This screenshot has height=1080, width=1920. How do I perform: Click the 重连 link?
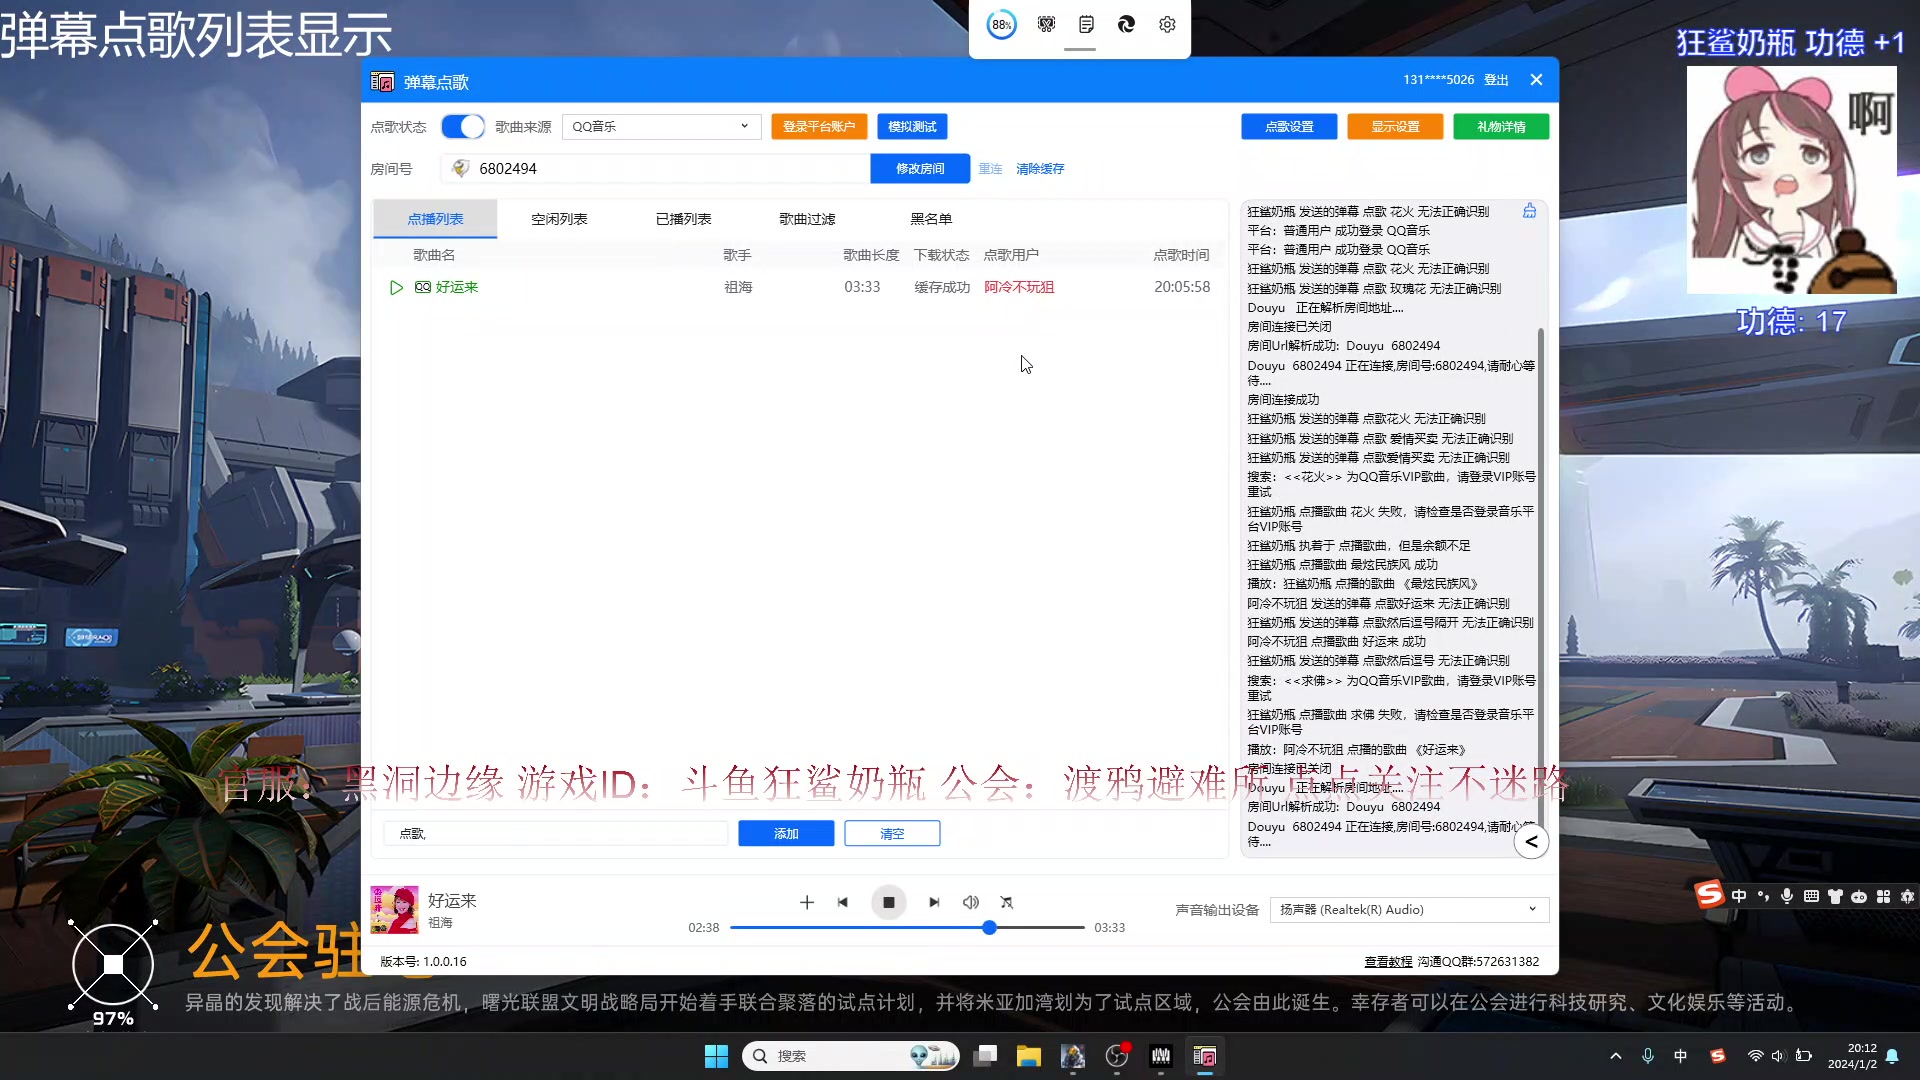(x=990, y=169)
